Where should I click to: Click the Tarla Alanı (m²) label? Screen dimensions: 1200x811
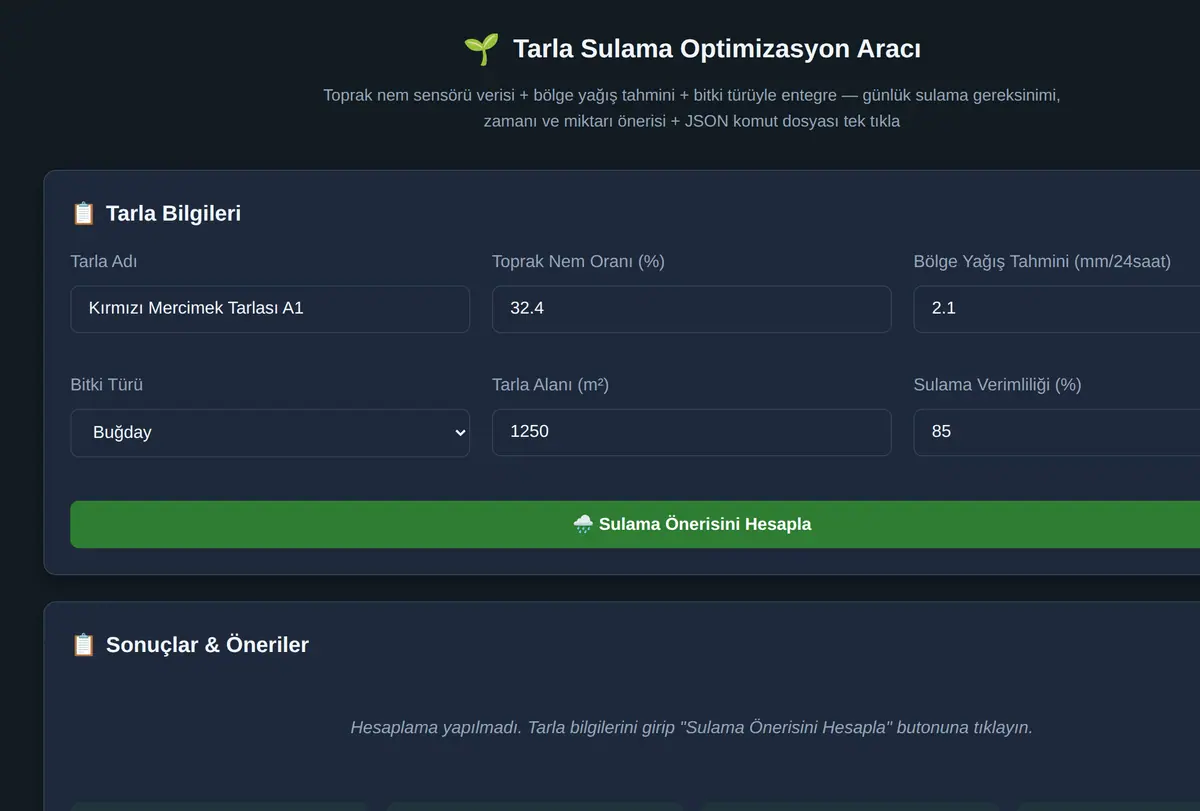pyautogui.click(x=550, y=385)
